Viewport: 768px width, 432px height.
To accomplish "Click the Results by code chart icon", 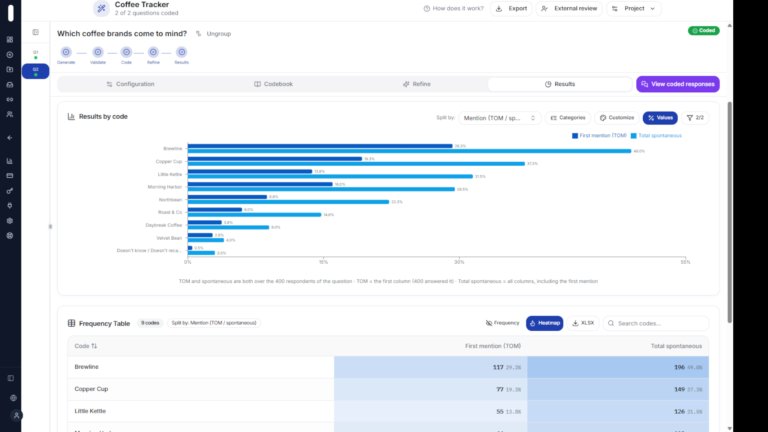I will tap(72, 117).
